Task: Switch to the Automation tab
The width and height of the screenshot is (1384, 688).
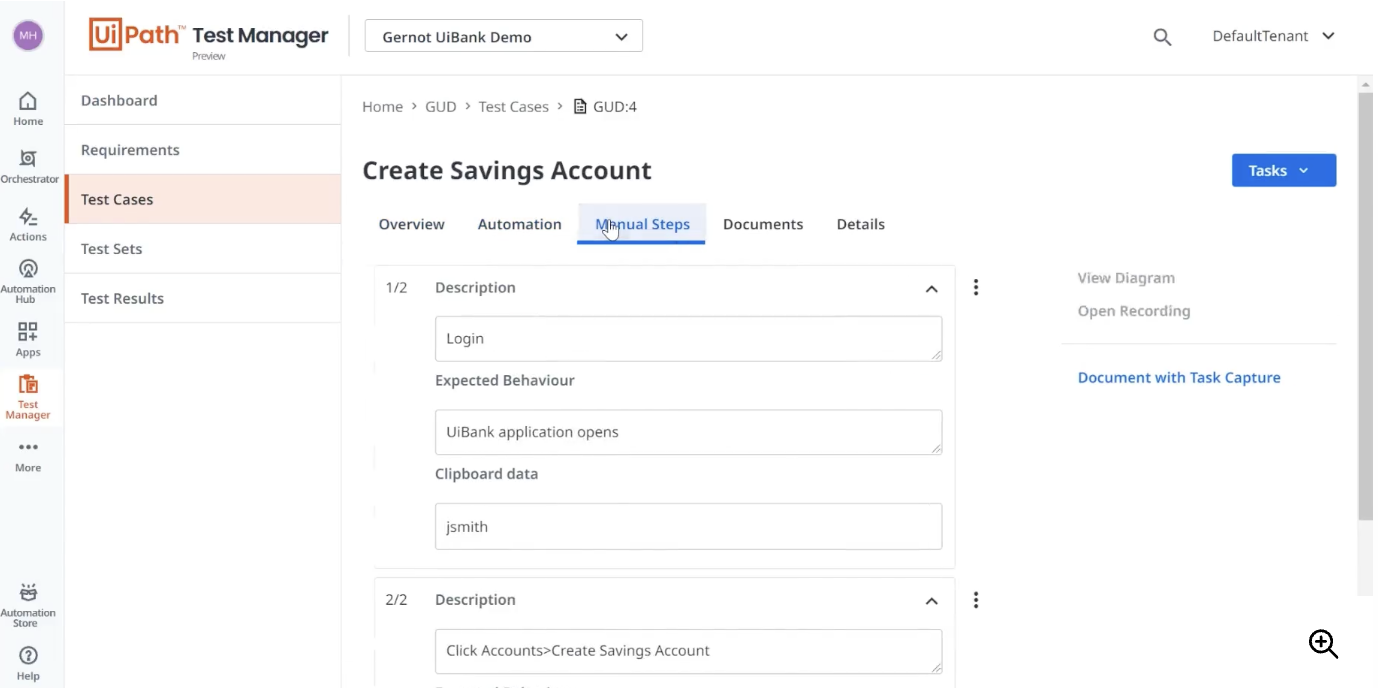Action: 519,224
